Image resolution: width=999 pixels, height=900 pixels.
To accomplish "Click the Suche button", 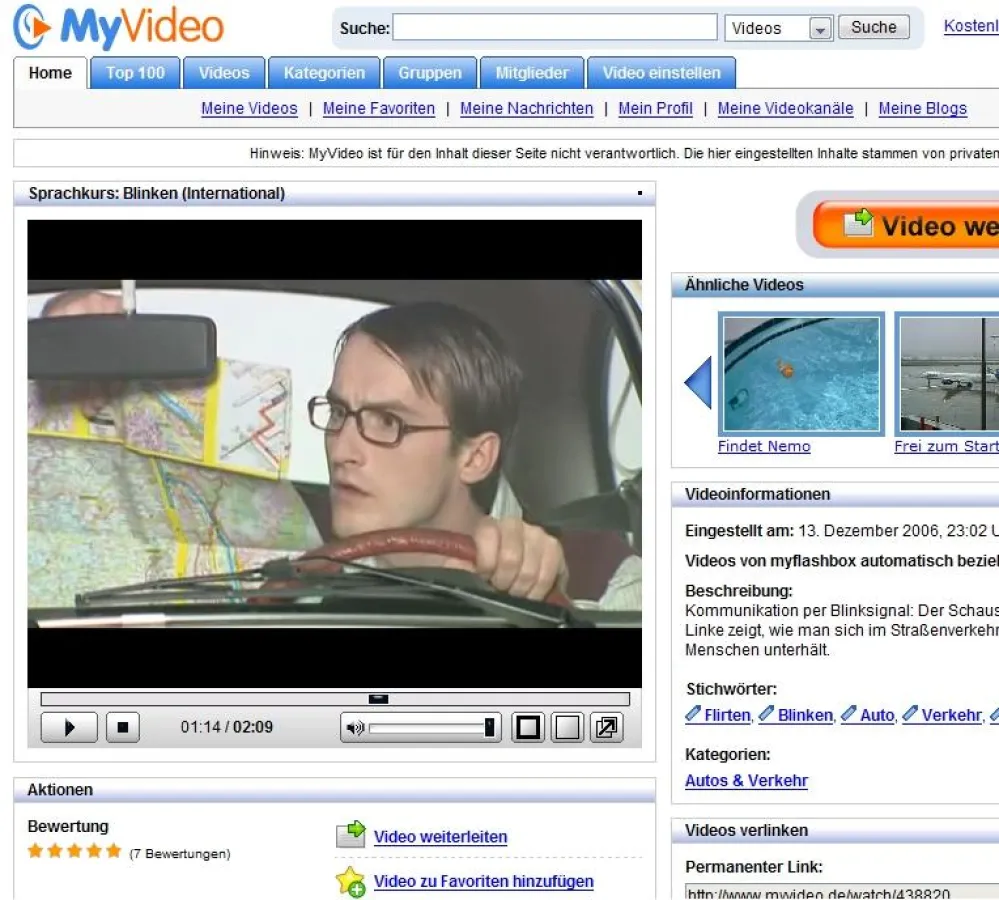I will pos(873,28).
